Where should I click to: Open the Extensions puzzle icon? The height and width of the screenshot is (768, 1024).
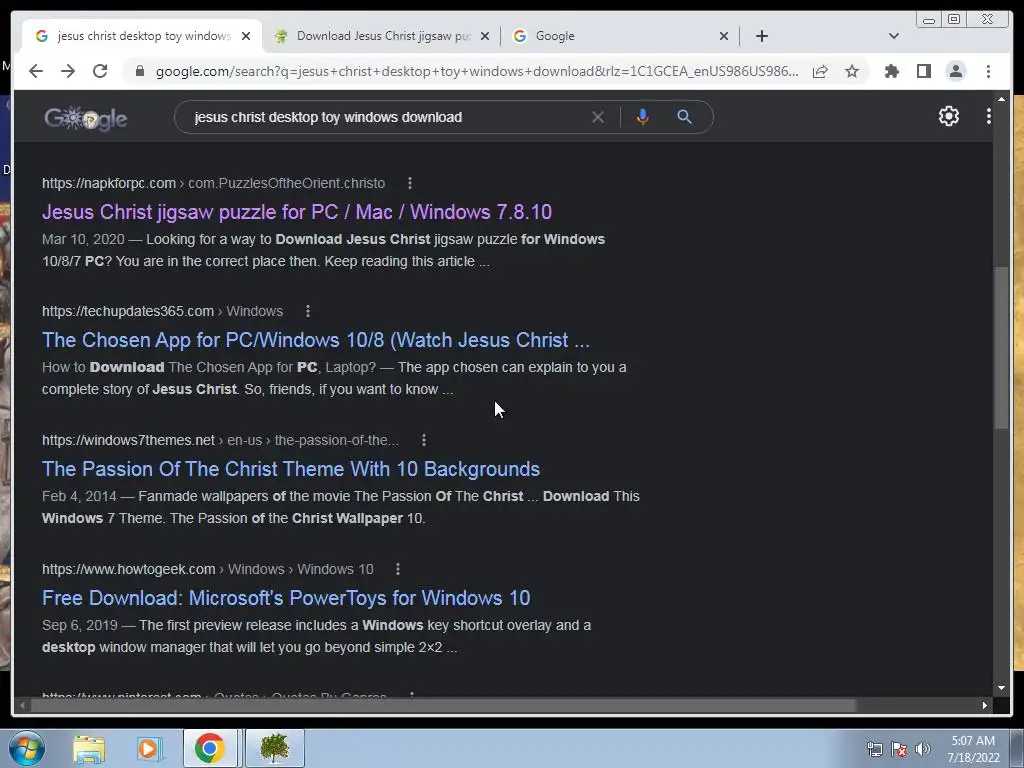coord(891,71)
